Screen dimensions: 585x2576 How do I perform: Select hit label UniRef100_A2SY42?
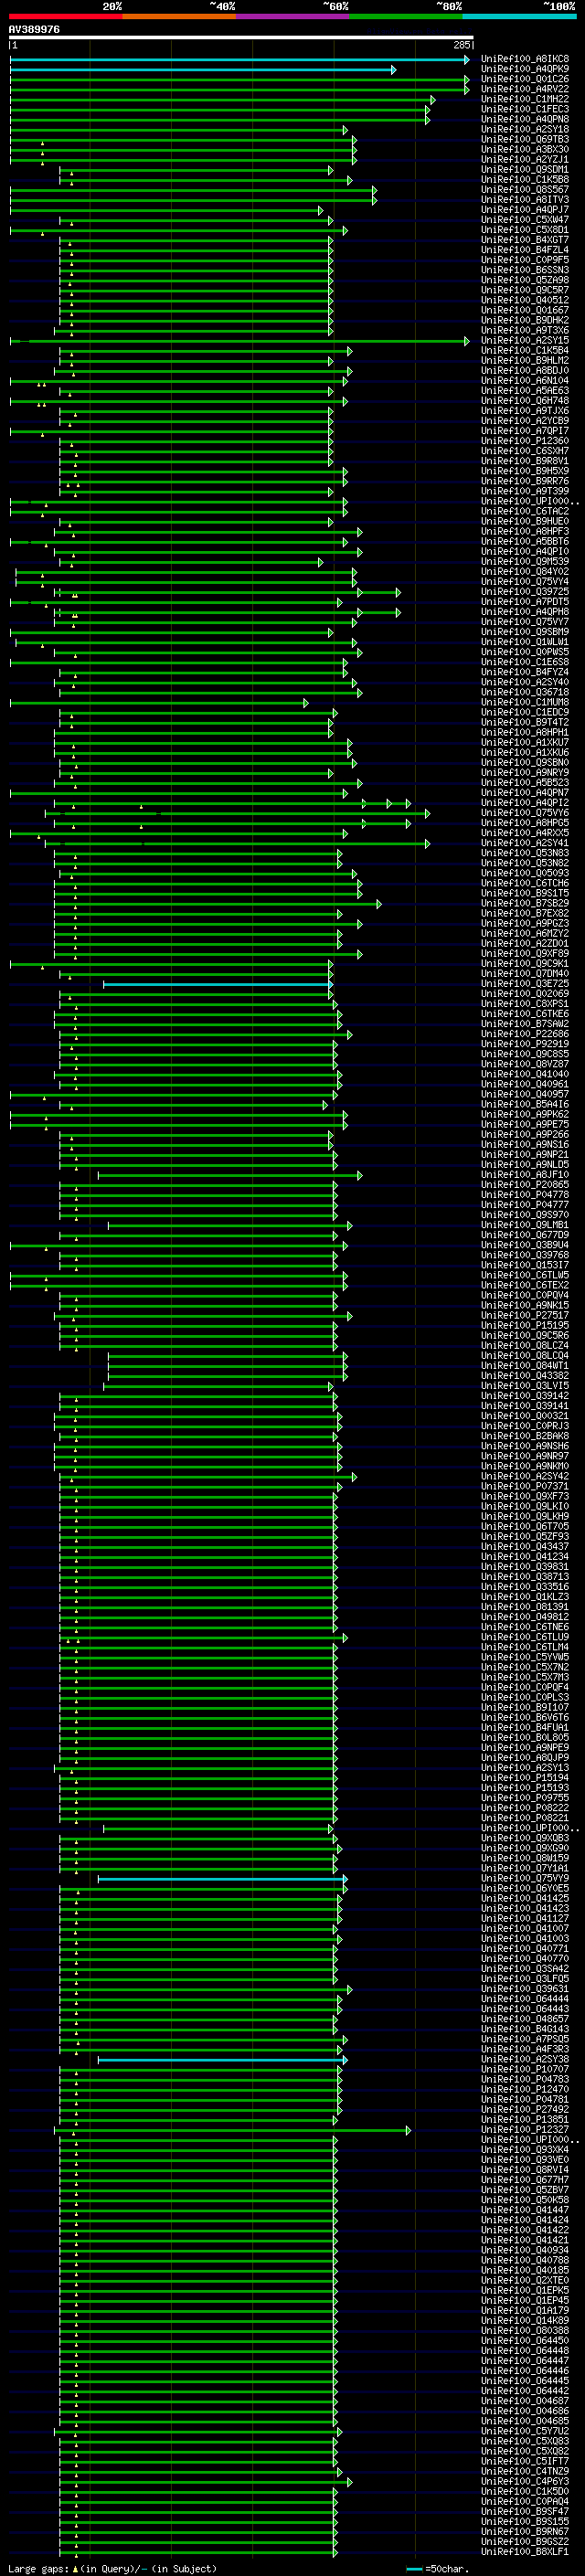(525, 1478)
